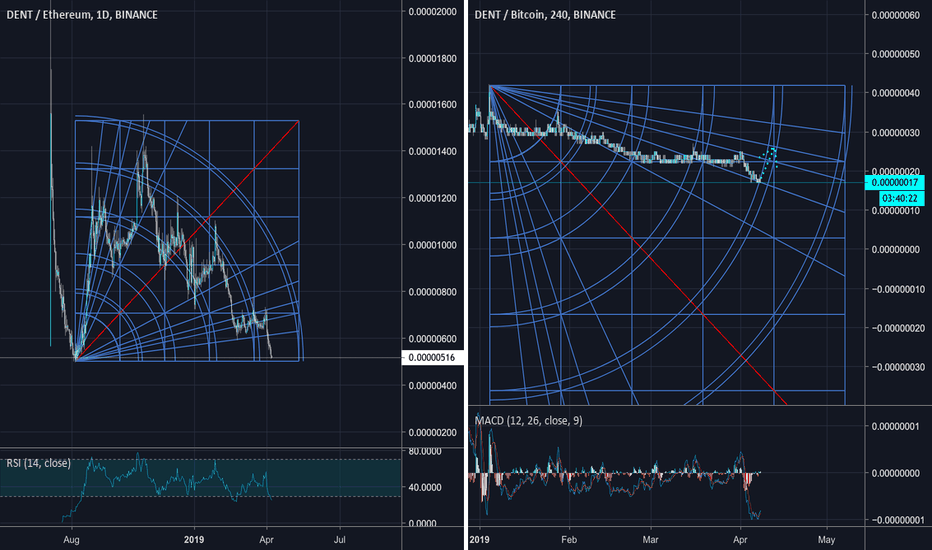Click the DENT / Ethereum, 1D, BINANCE chart title

[x=82, y=14]
